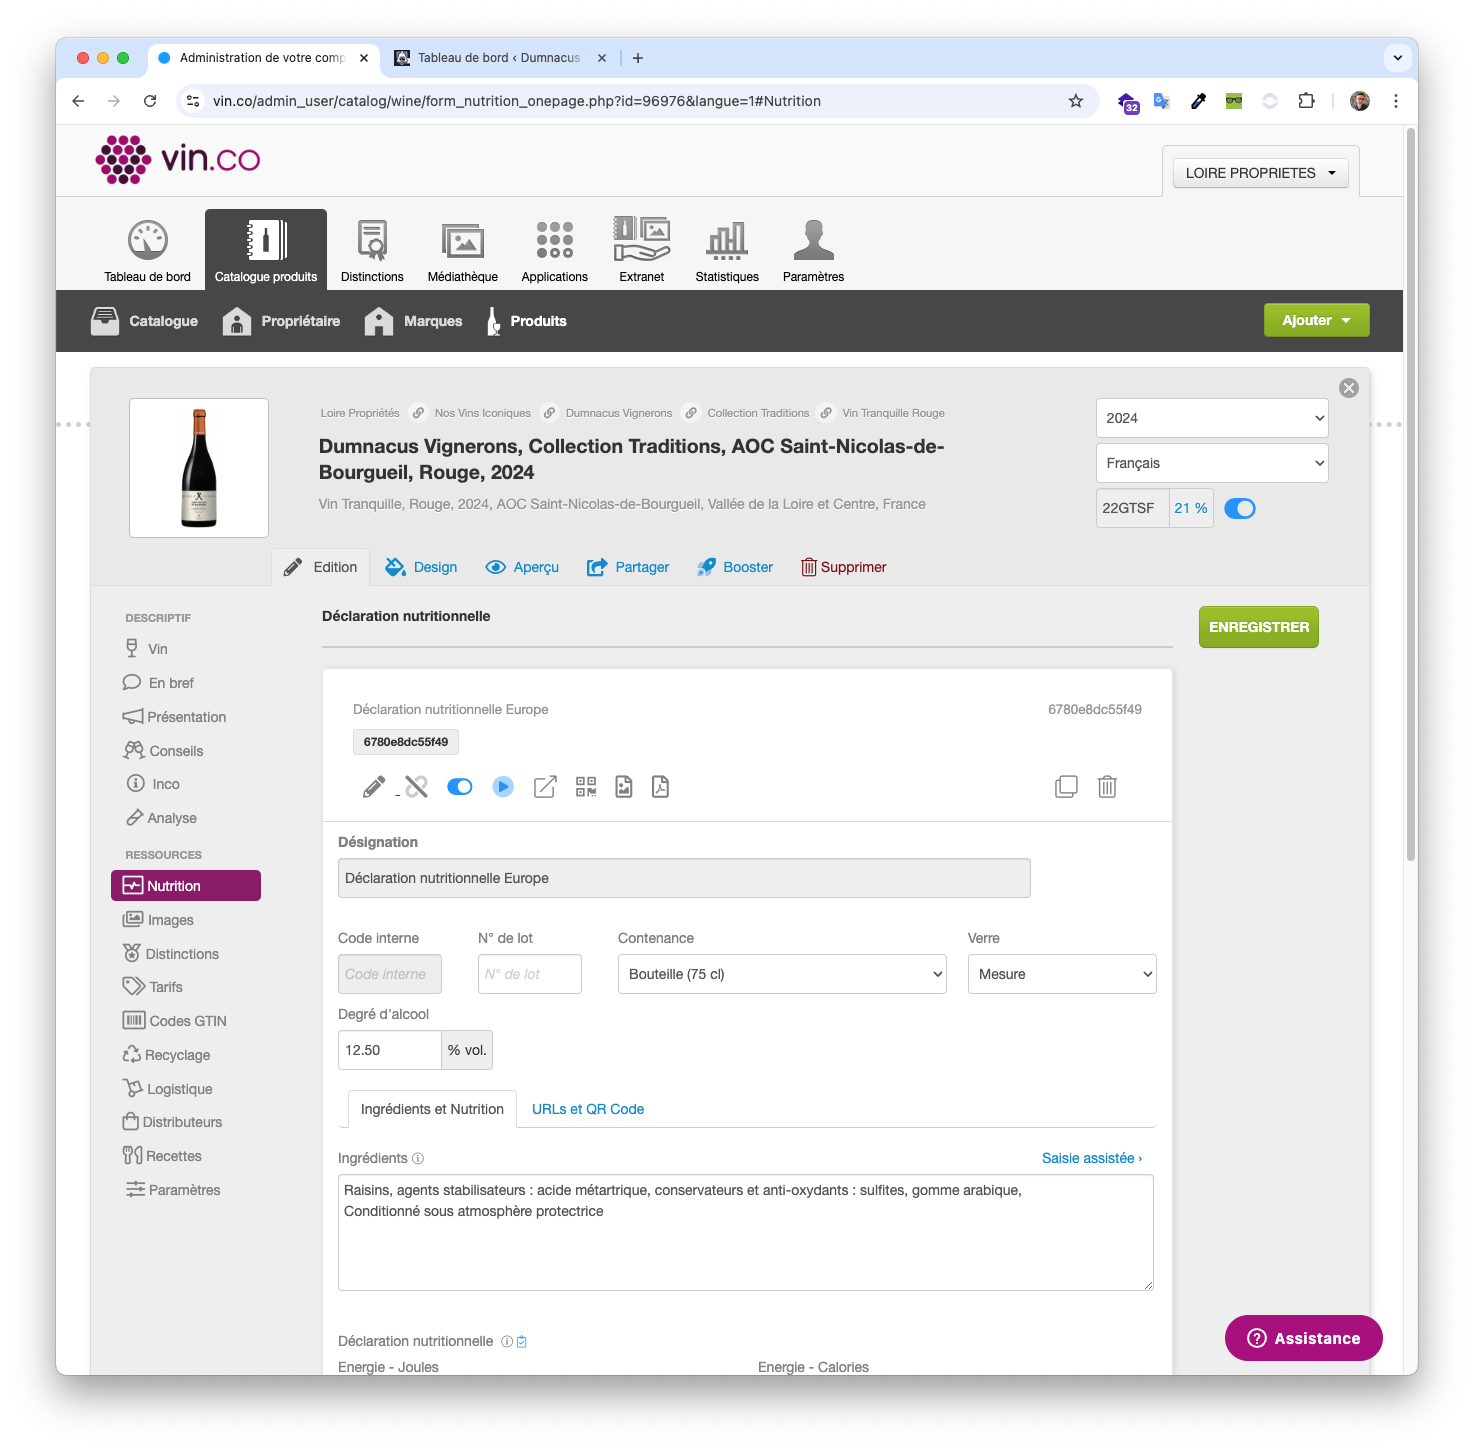This screenshot has width=1474, height=1449.
Task: Click the trash icon to delete the declaration
Action: pyautogui.click(x=1107, y=787)
